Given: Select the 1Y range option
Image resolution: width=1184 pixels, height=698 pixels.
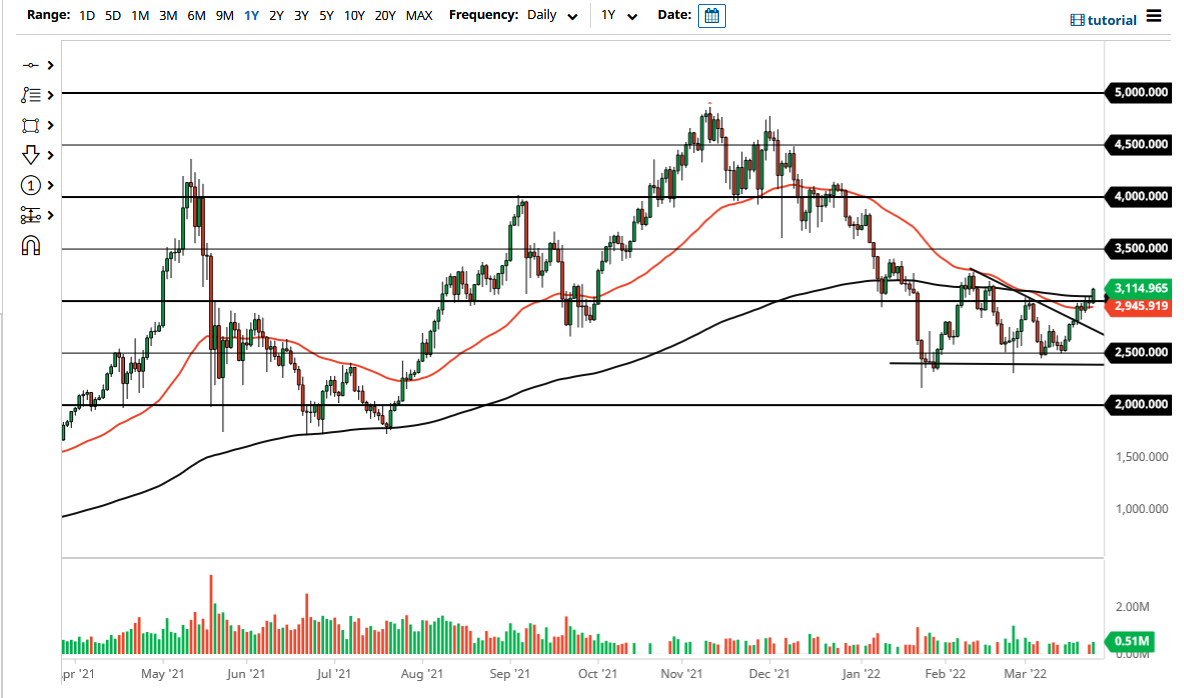Looking at the screenshot, I should 252,16.
